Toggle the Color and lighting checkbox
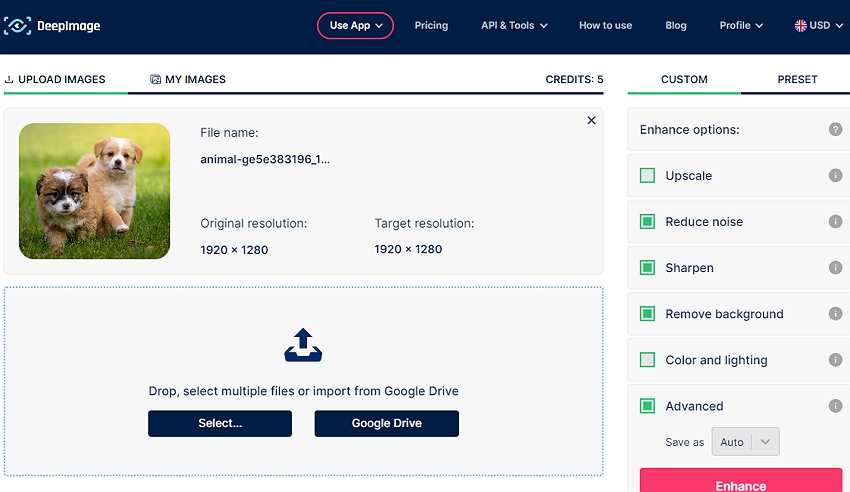This screenshot has height=492, width=850. [x=647, y=360]
